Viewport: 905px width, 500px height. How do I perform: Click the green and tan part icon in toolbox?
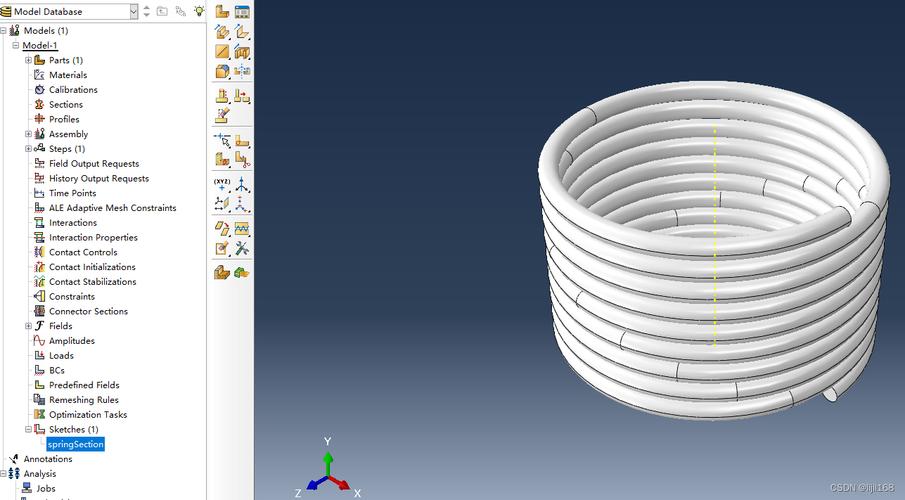point(242,273)
